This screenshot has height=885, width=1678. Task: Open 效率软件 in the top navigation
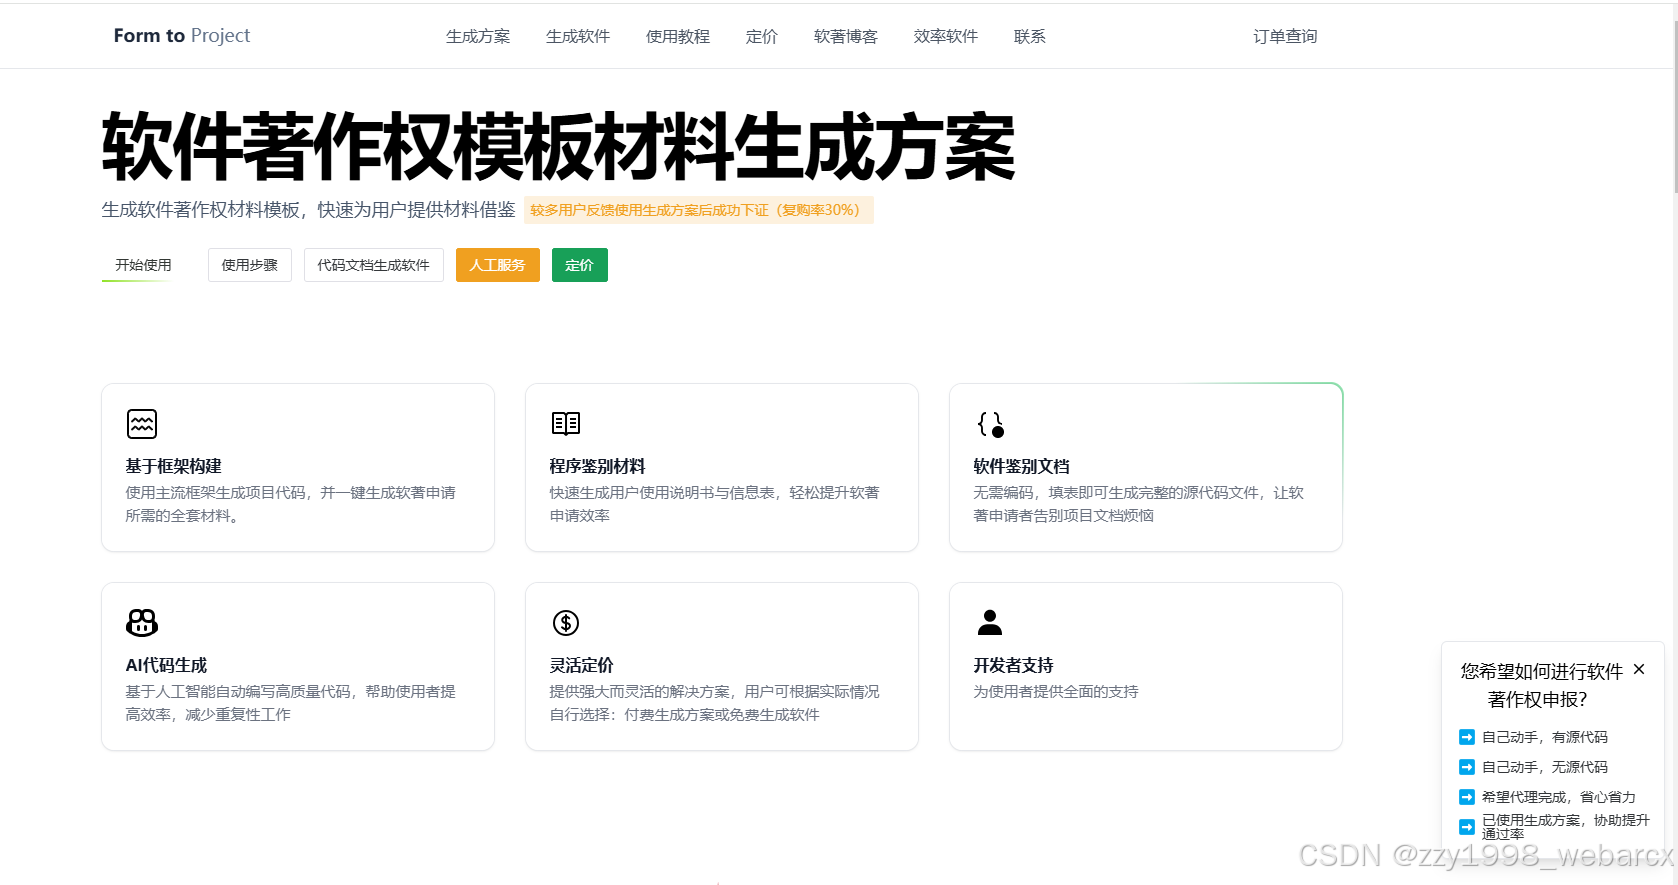(x=946, y=37)
